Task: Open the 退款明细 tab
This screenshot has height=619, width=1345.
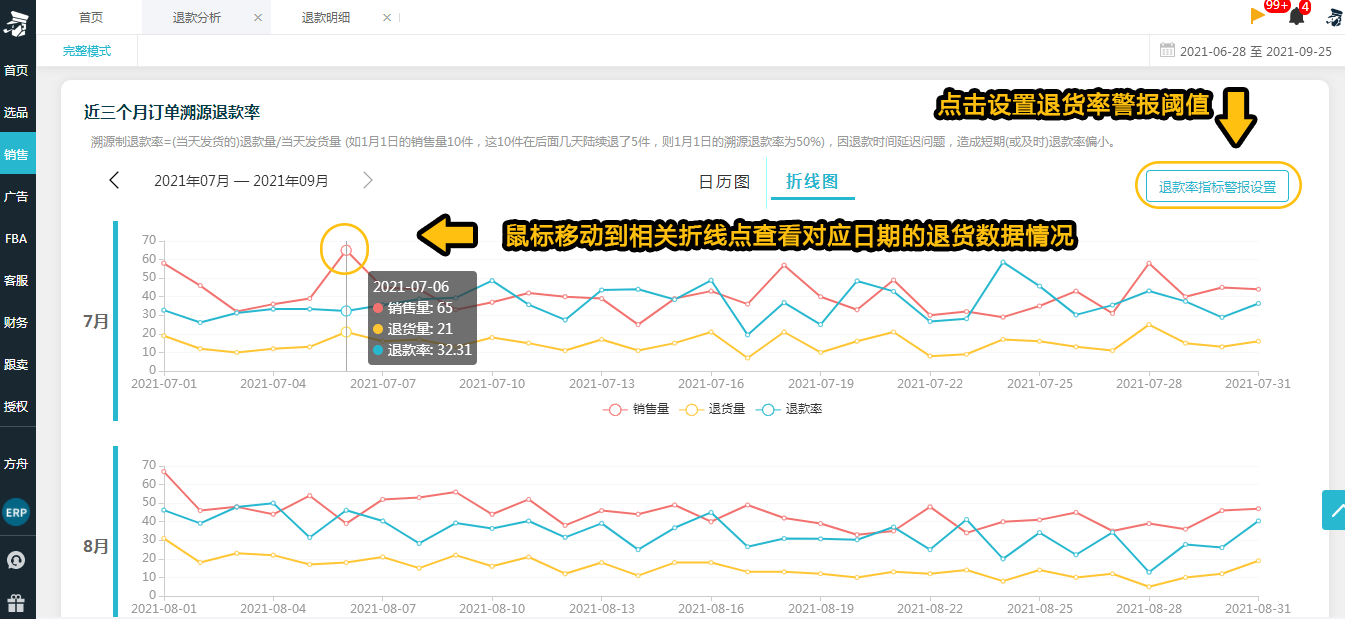Action: (326, 17)
